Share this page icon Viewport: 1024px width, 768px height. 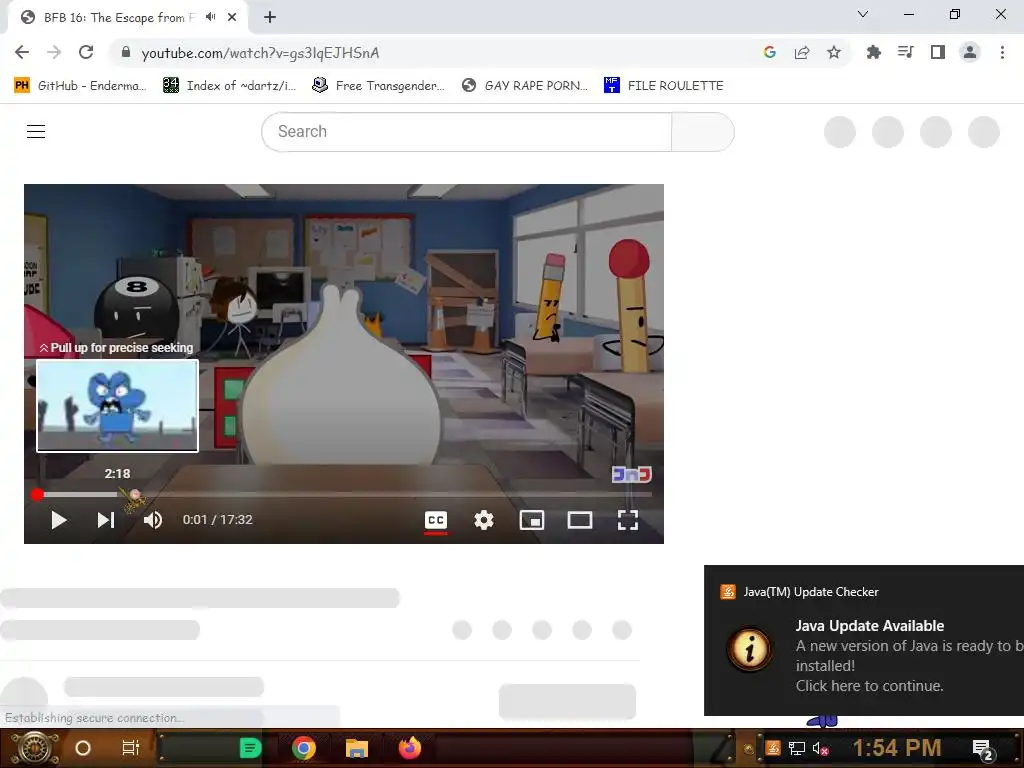(802, 52)
